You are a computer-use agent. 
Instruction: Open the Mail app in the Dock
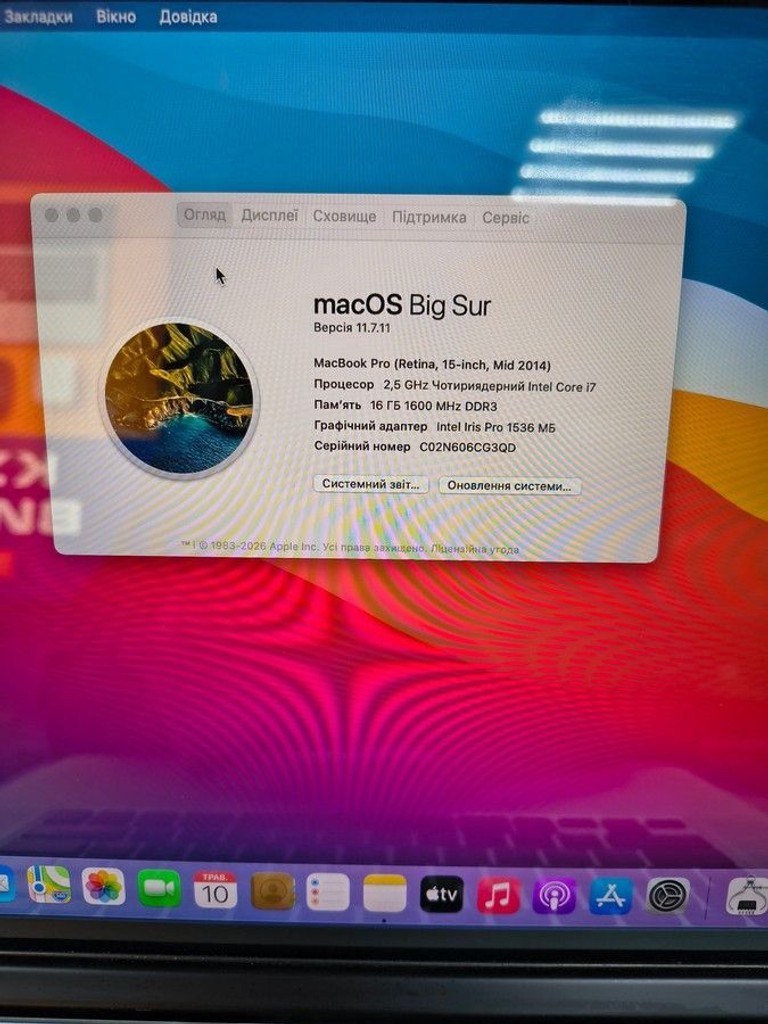pos(6,883)
